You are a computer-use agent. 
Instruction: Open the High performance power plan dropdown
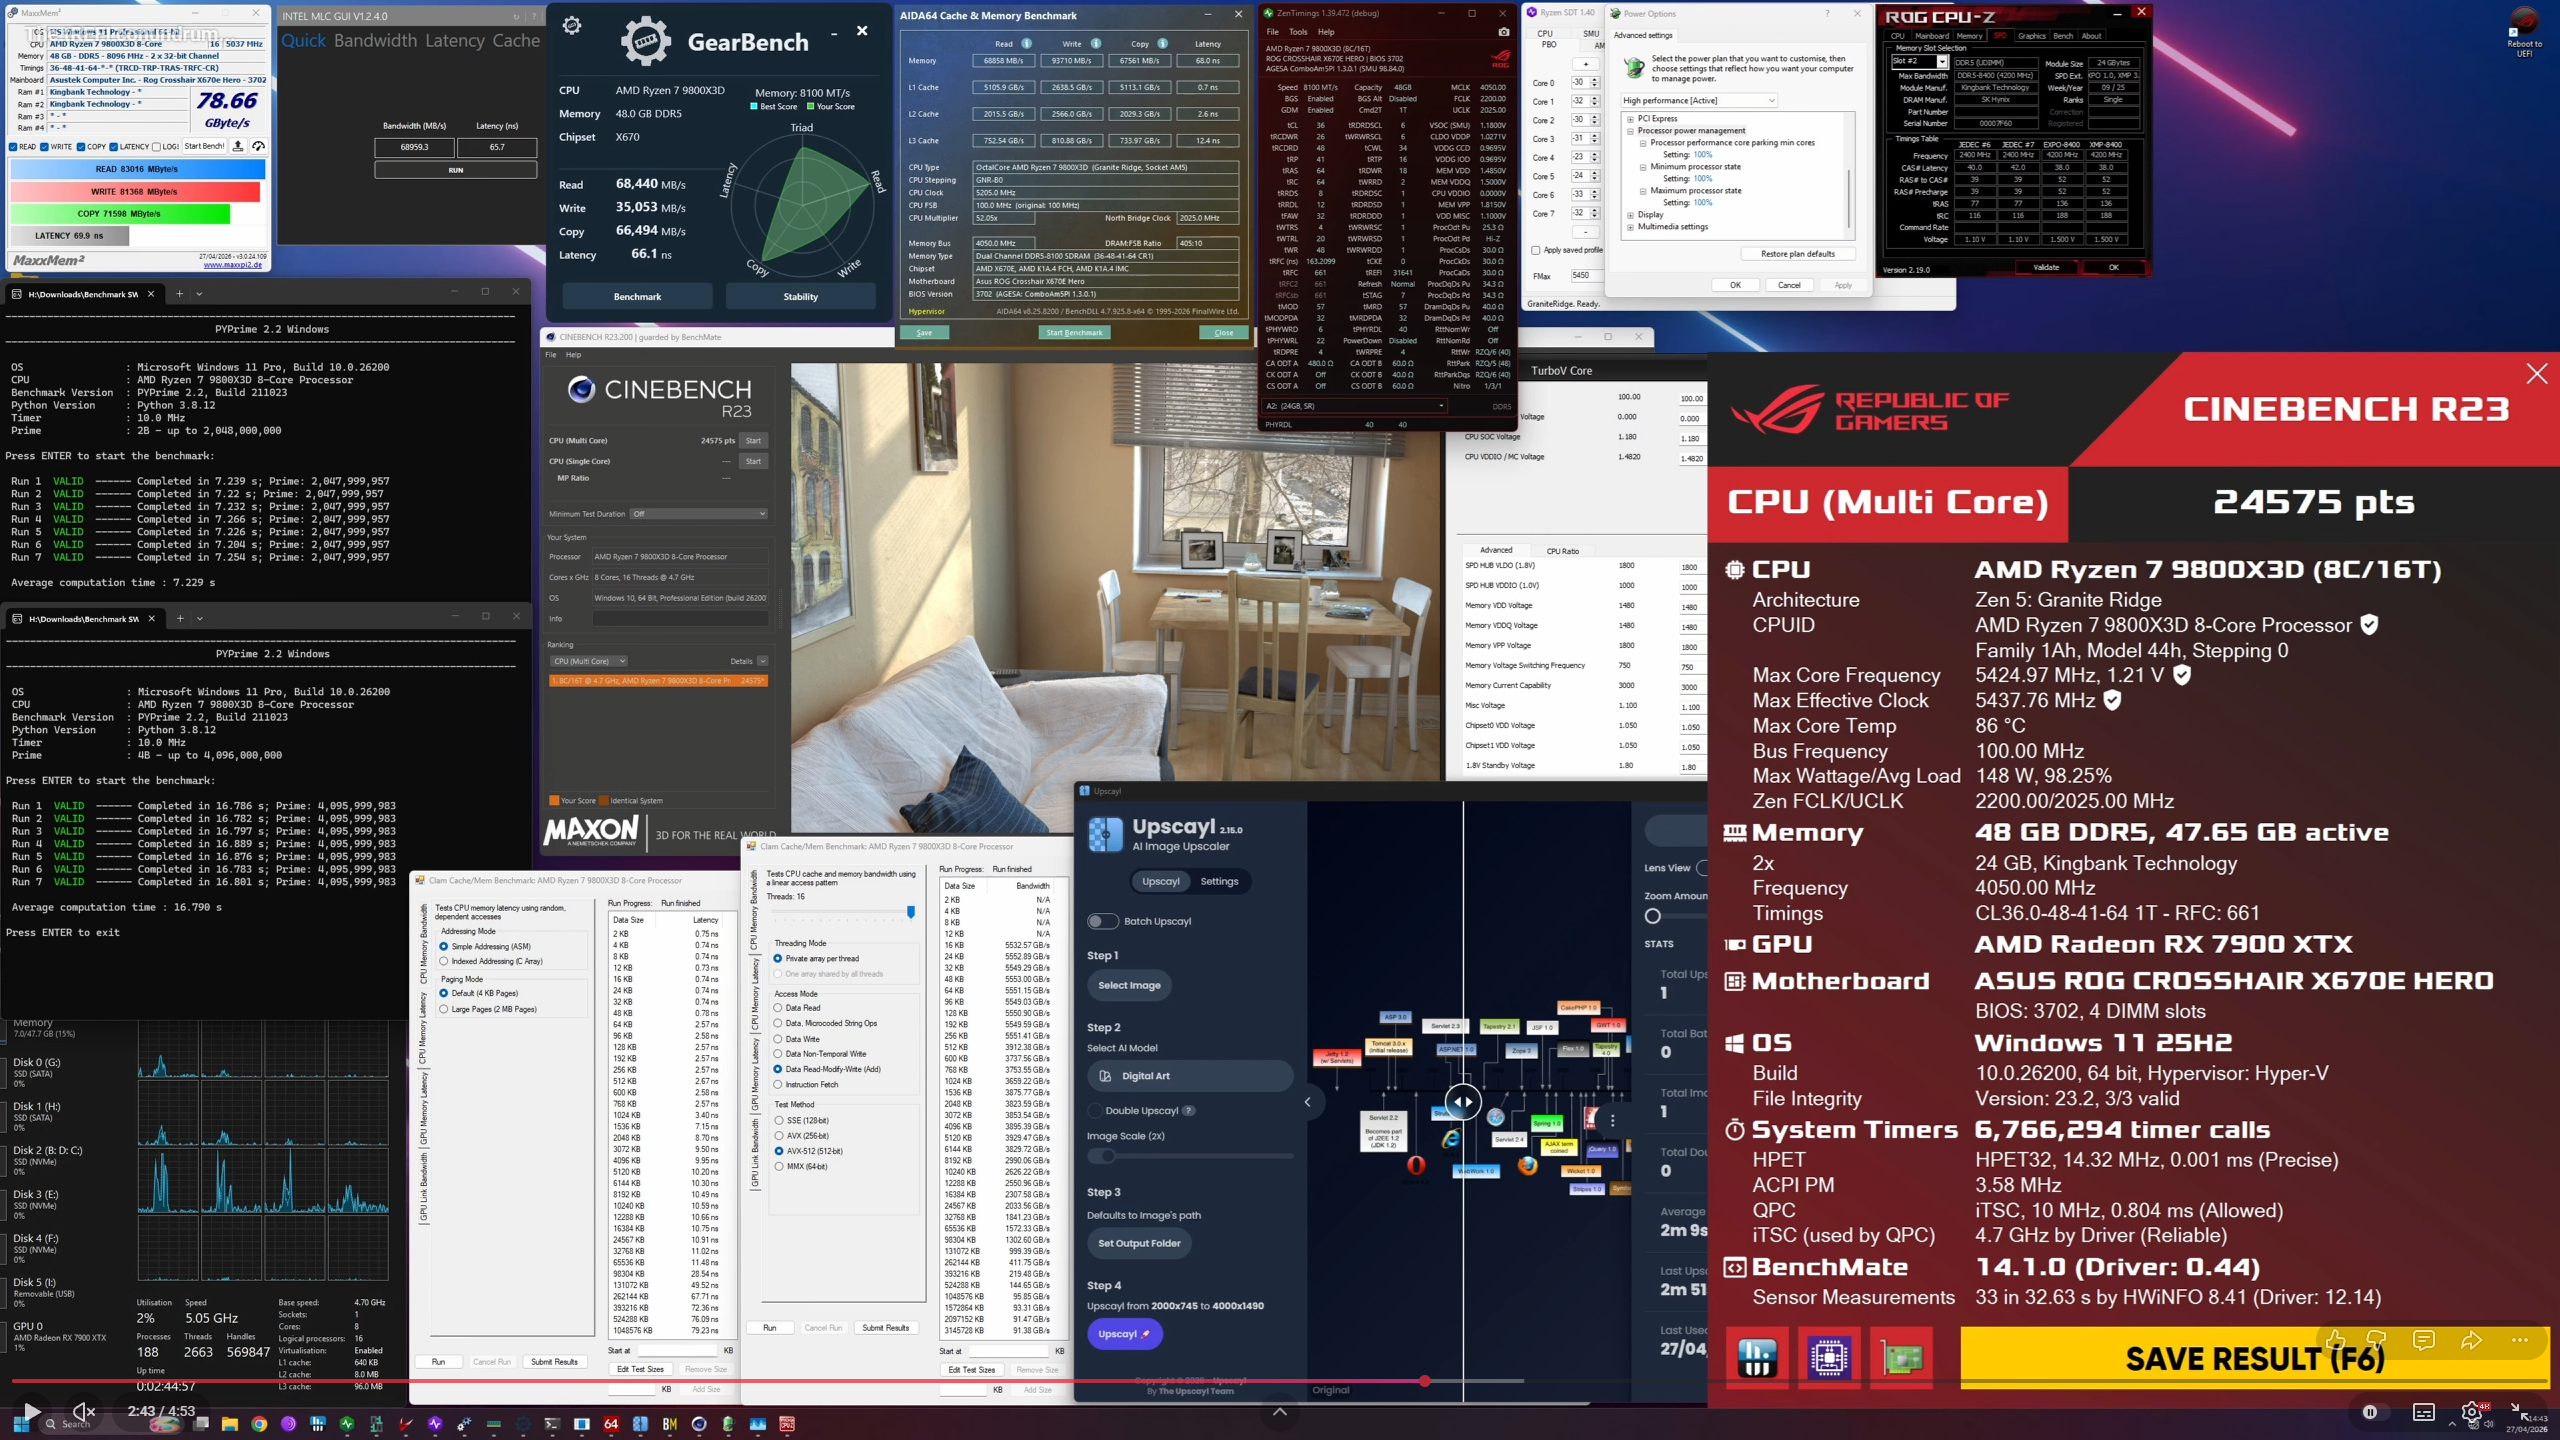point(1699,100)
